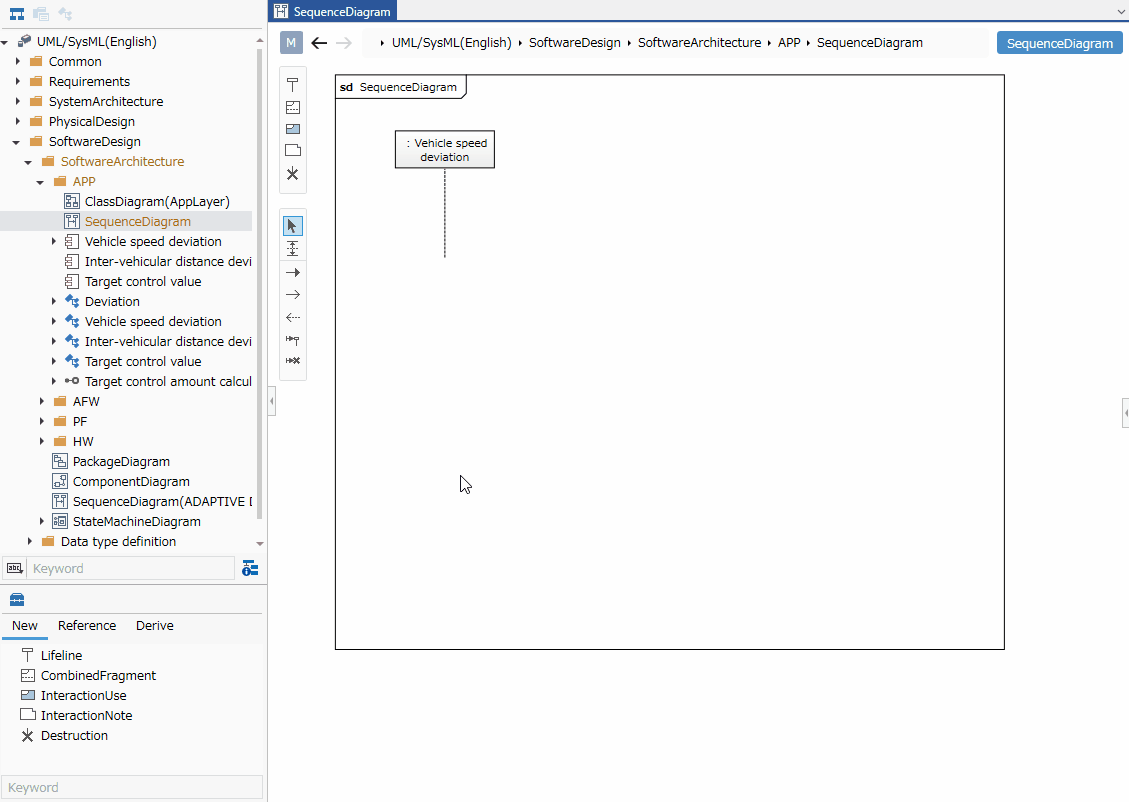Choose Destruction in the New list

[64, 736]
